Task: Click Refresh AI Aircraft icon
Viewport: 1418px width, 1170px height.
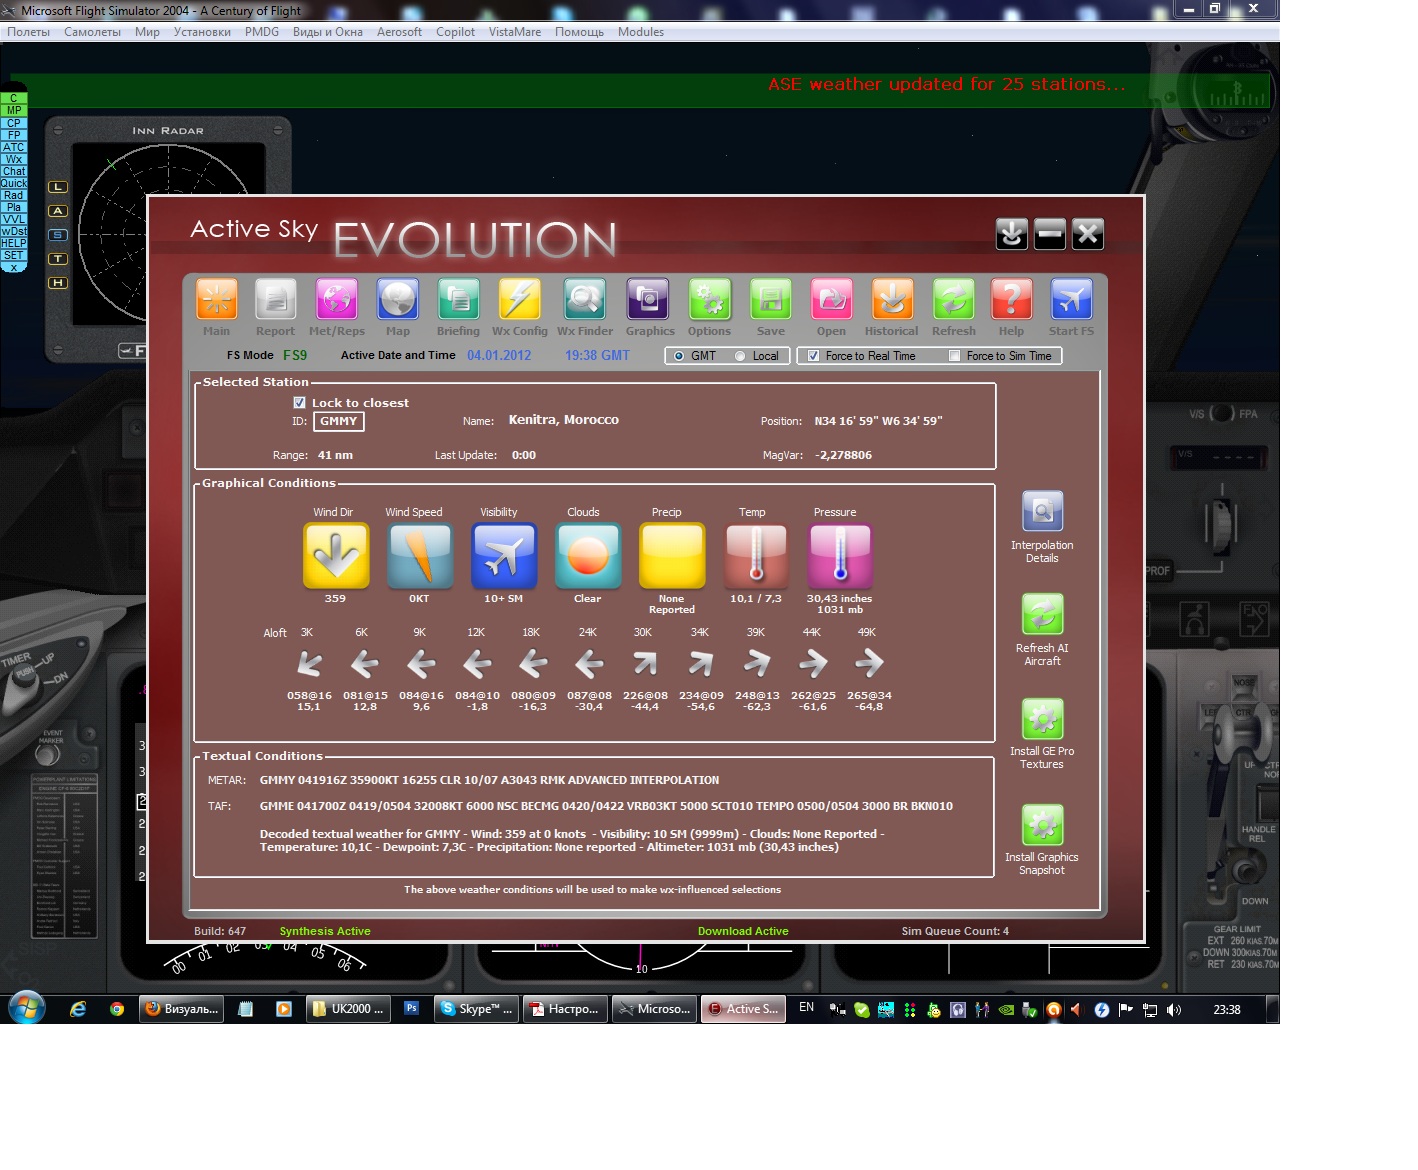Action: click(x=1042, y=615)
